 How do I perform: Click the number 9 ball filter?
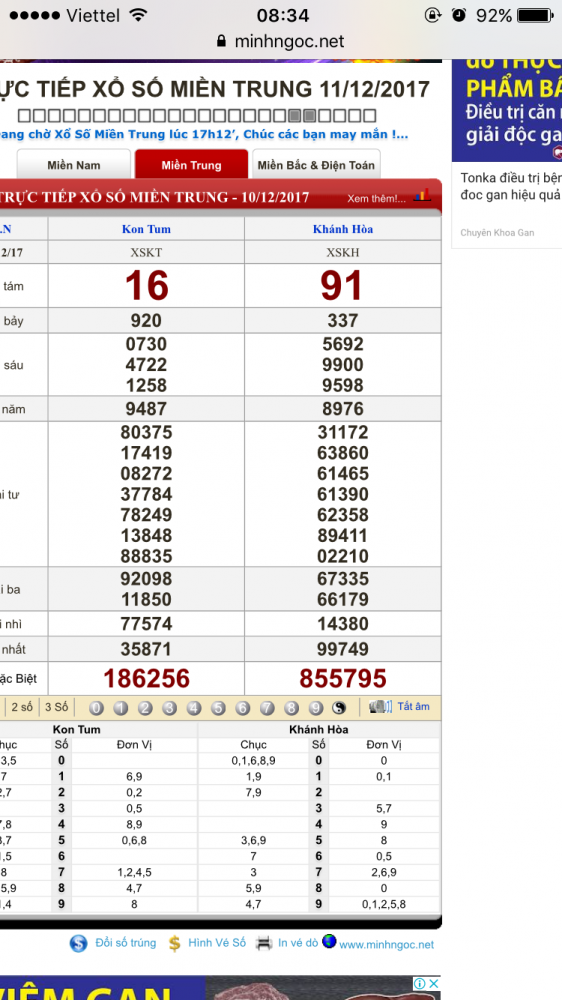[316, 708]
